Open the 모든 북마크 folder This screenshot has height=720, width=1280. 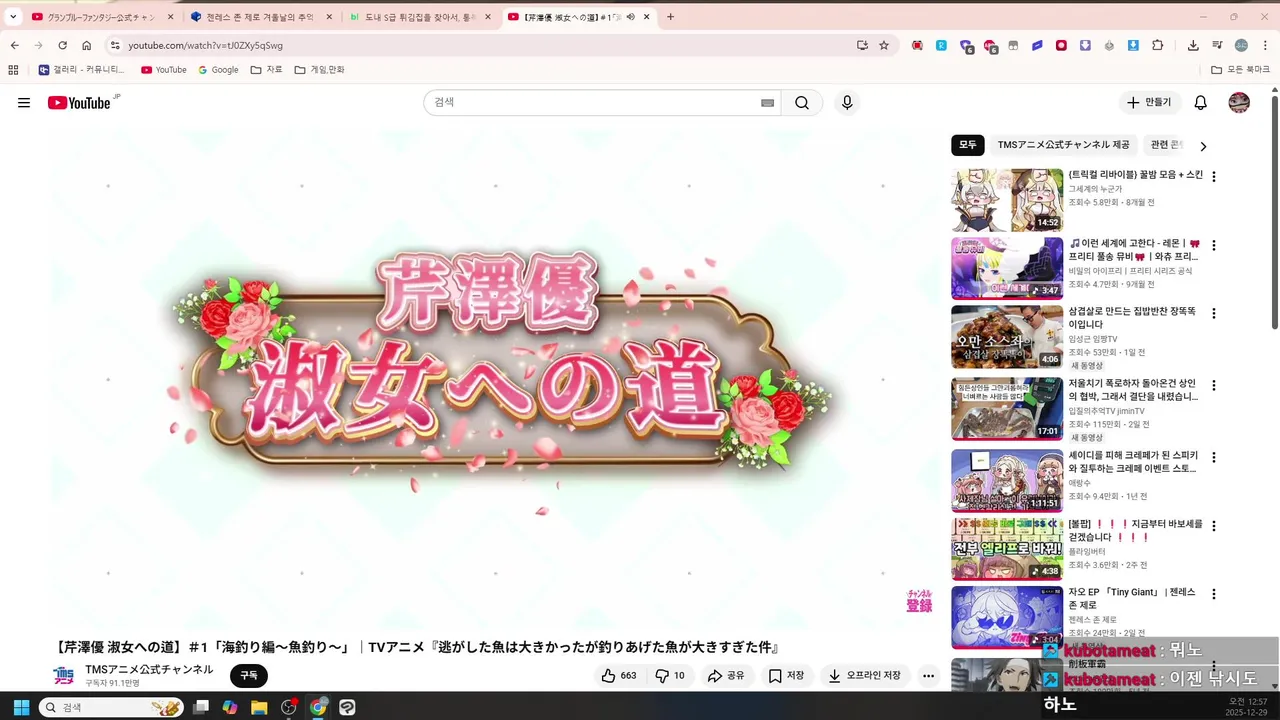coord(1240,70)
